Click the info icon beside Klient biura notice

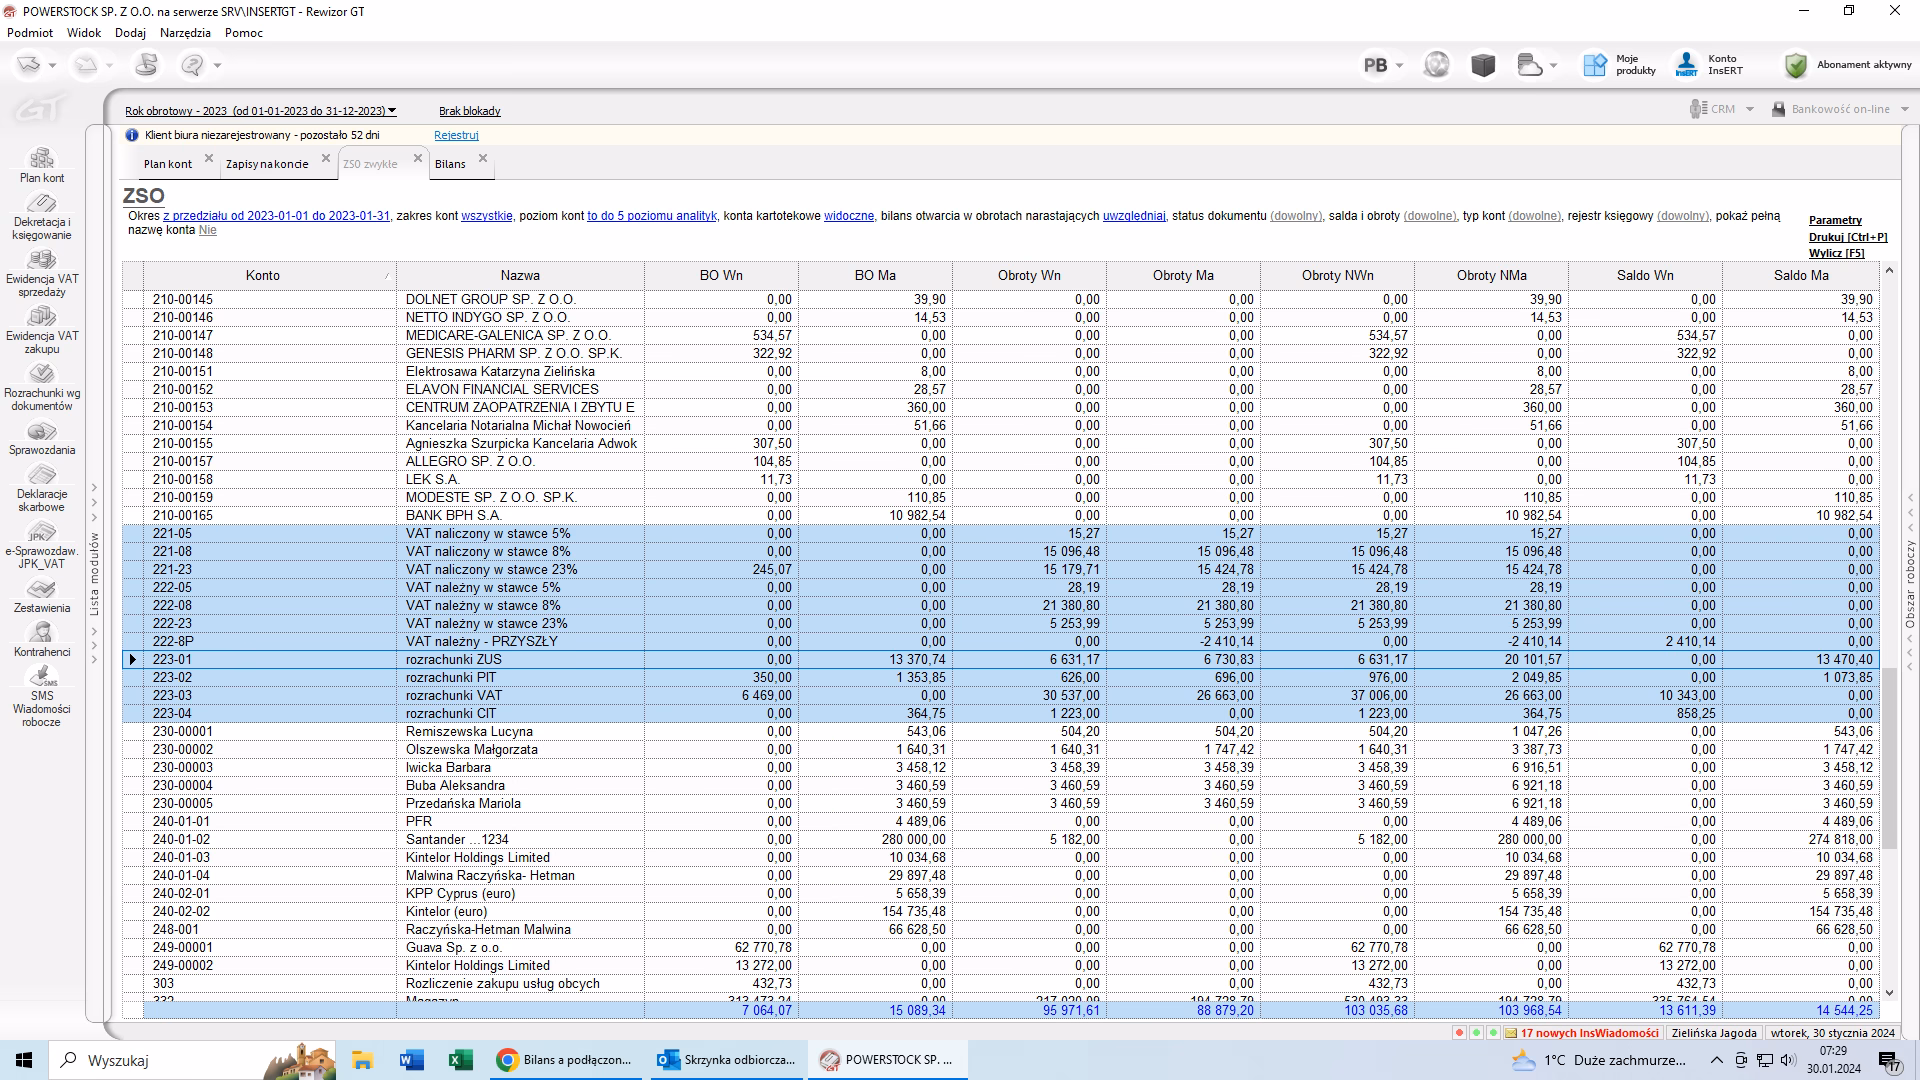tap(132, 135)
